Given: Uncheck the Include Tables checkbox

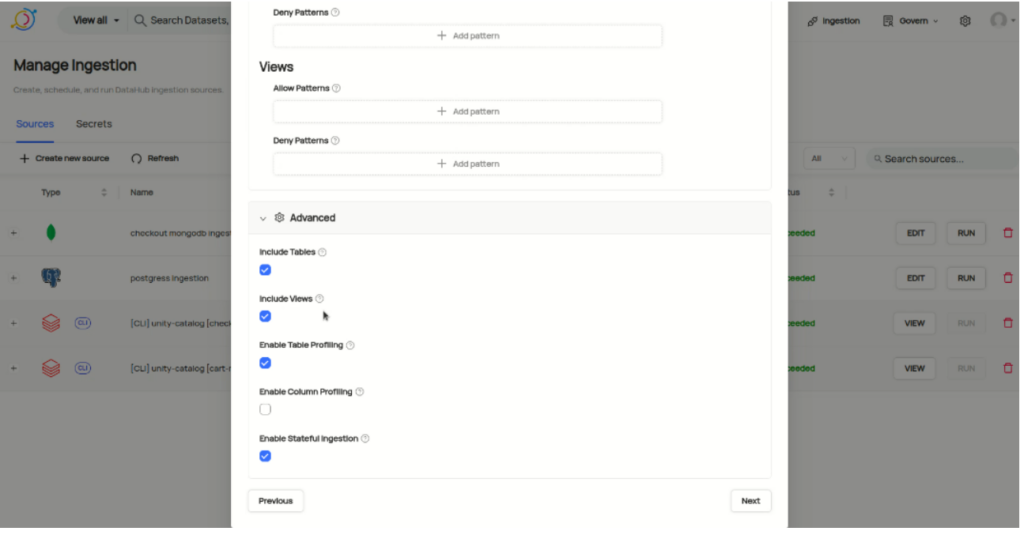Looking at the screenshot, I should 265,270.
